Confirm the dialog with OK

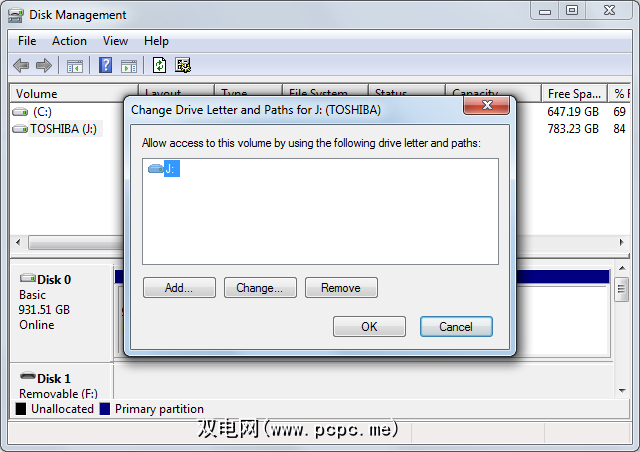point(369,327)
